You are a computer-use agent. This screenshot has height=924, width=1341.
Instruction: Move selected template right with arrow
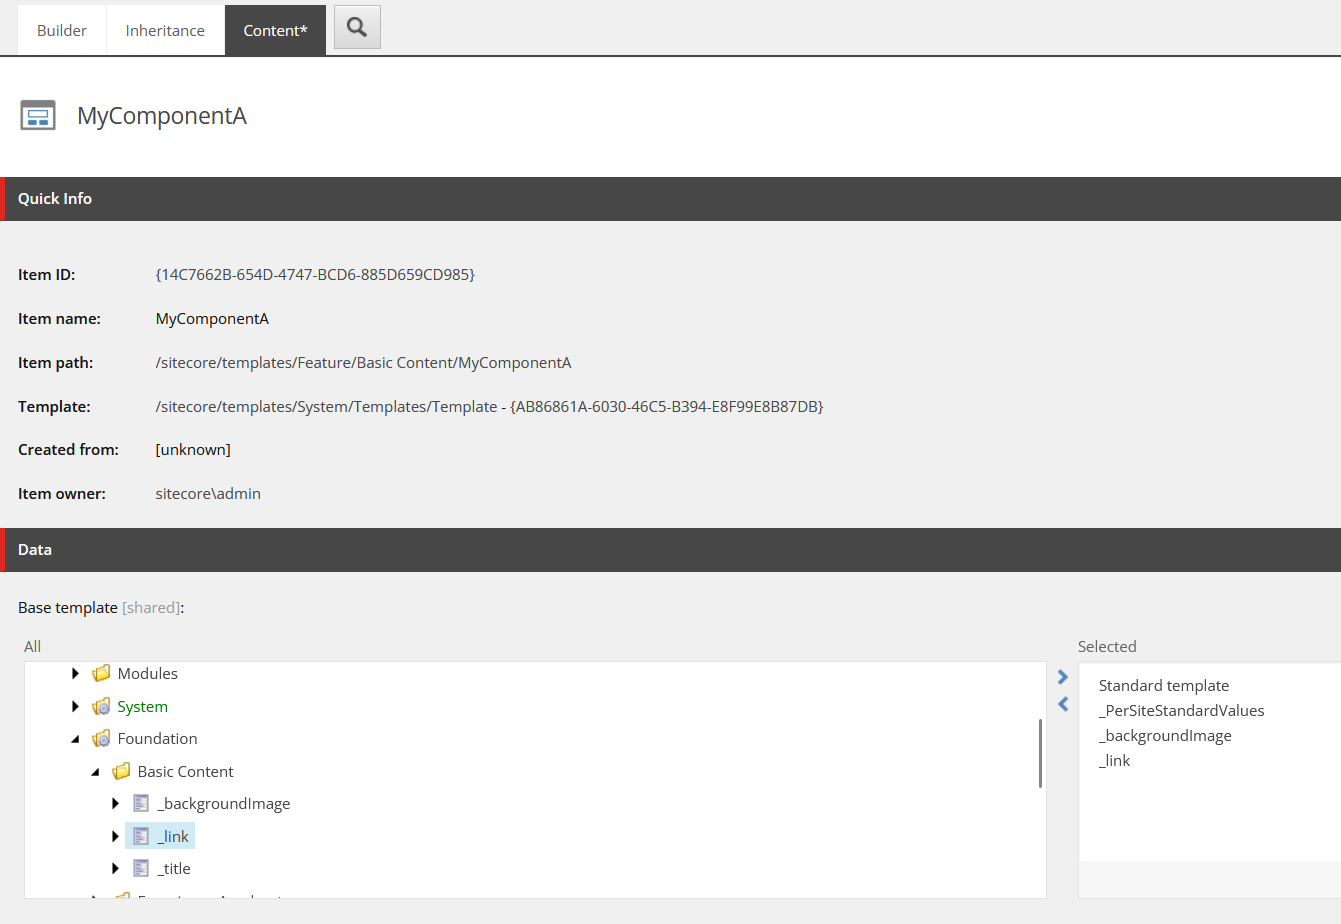click(1063, 678)
